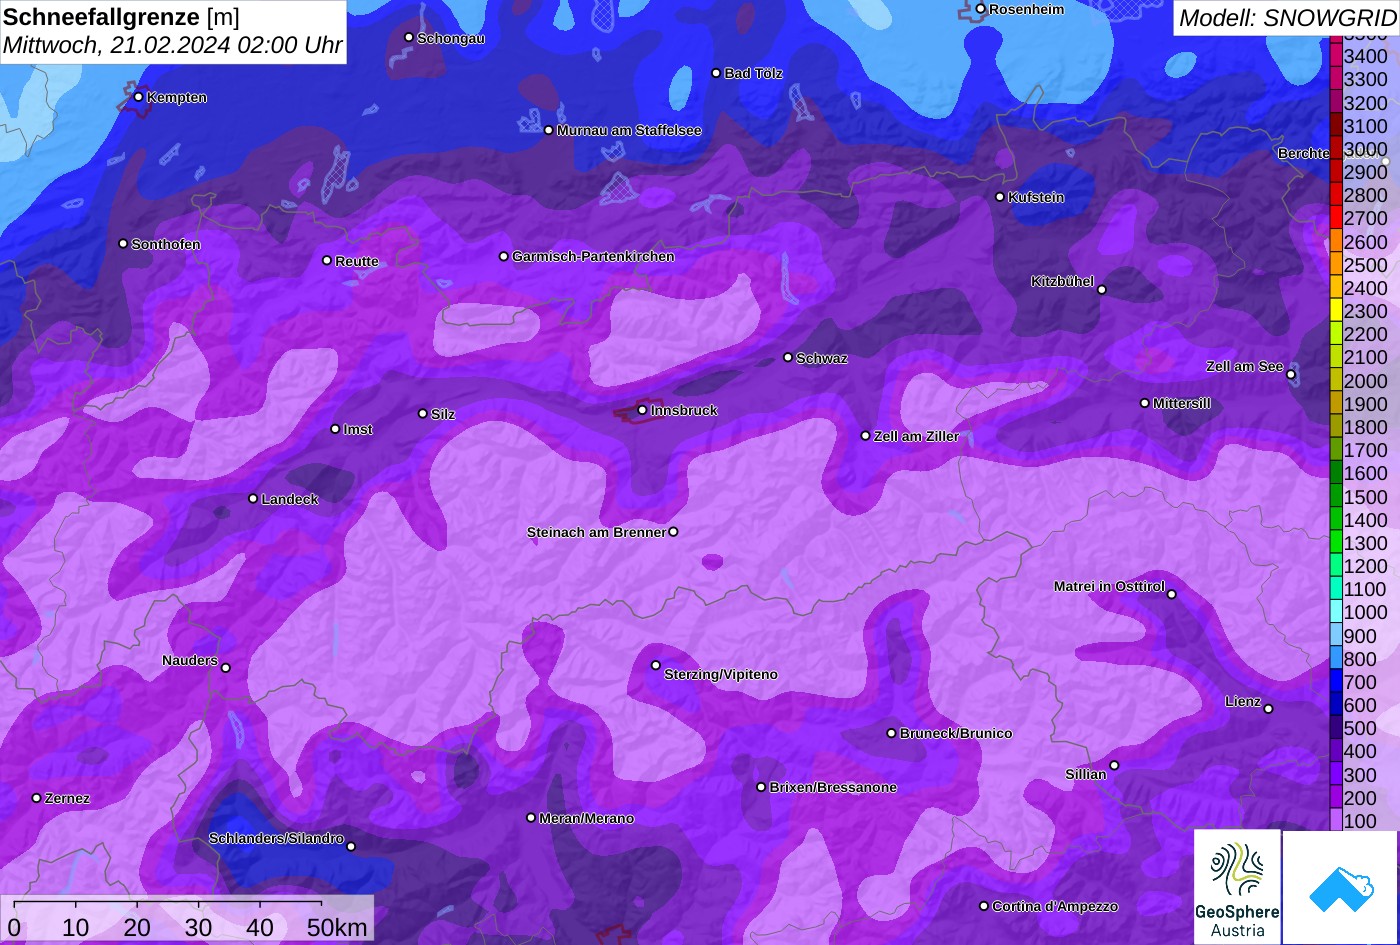Select the Matrei in Osttirol label

tap(1109, 586)
